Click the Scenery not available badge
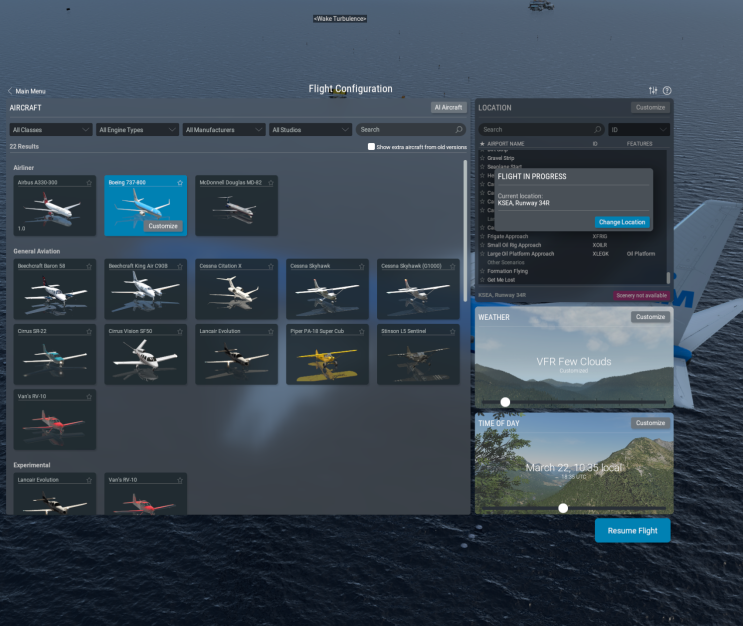 click(642, 296)
